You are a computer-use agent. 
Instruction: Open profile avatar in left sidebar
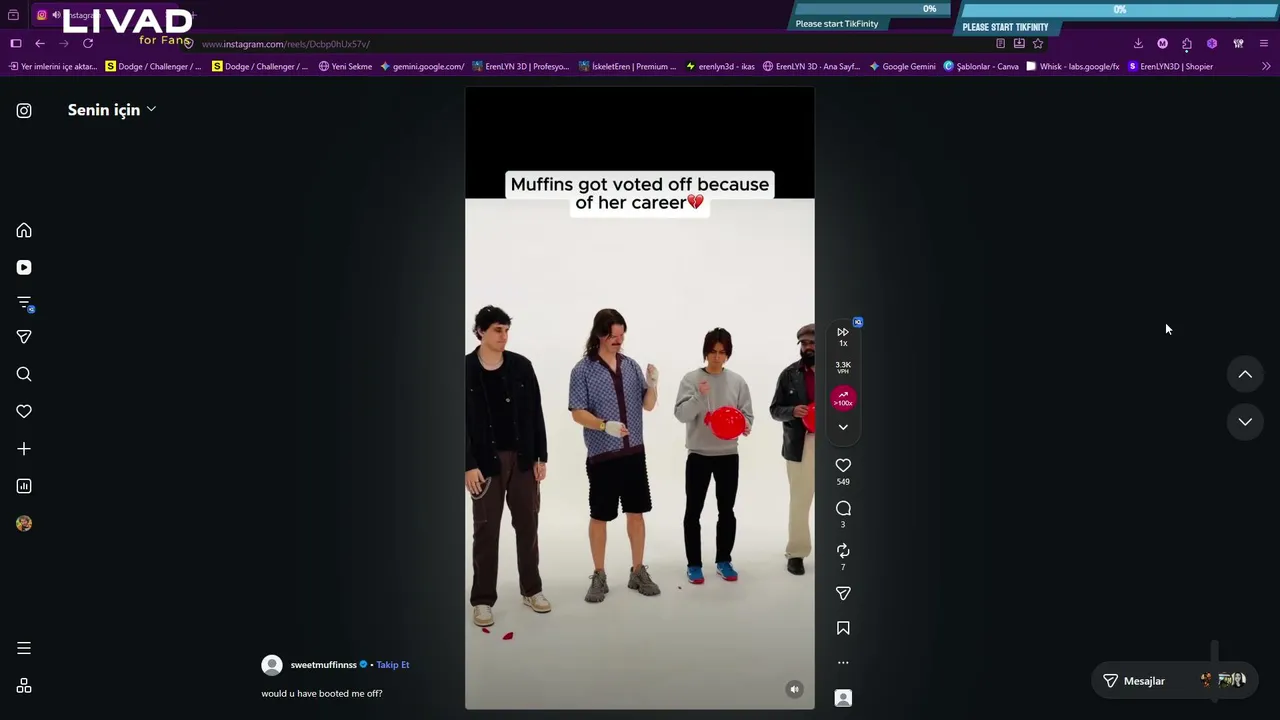[x=24, y=523]
